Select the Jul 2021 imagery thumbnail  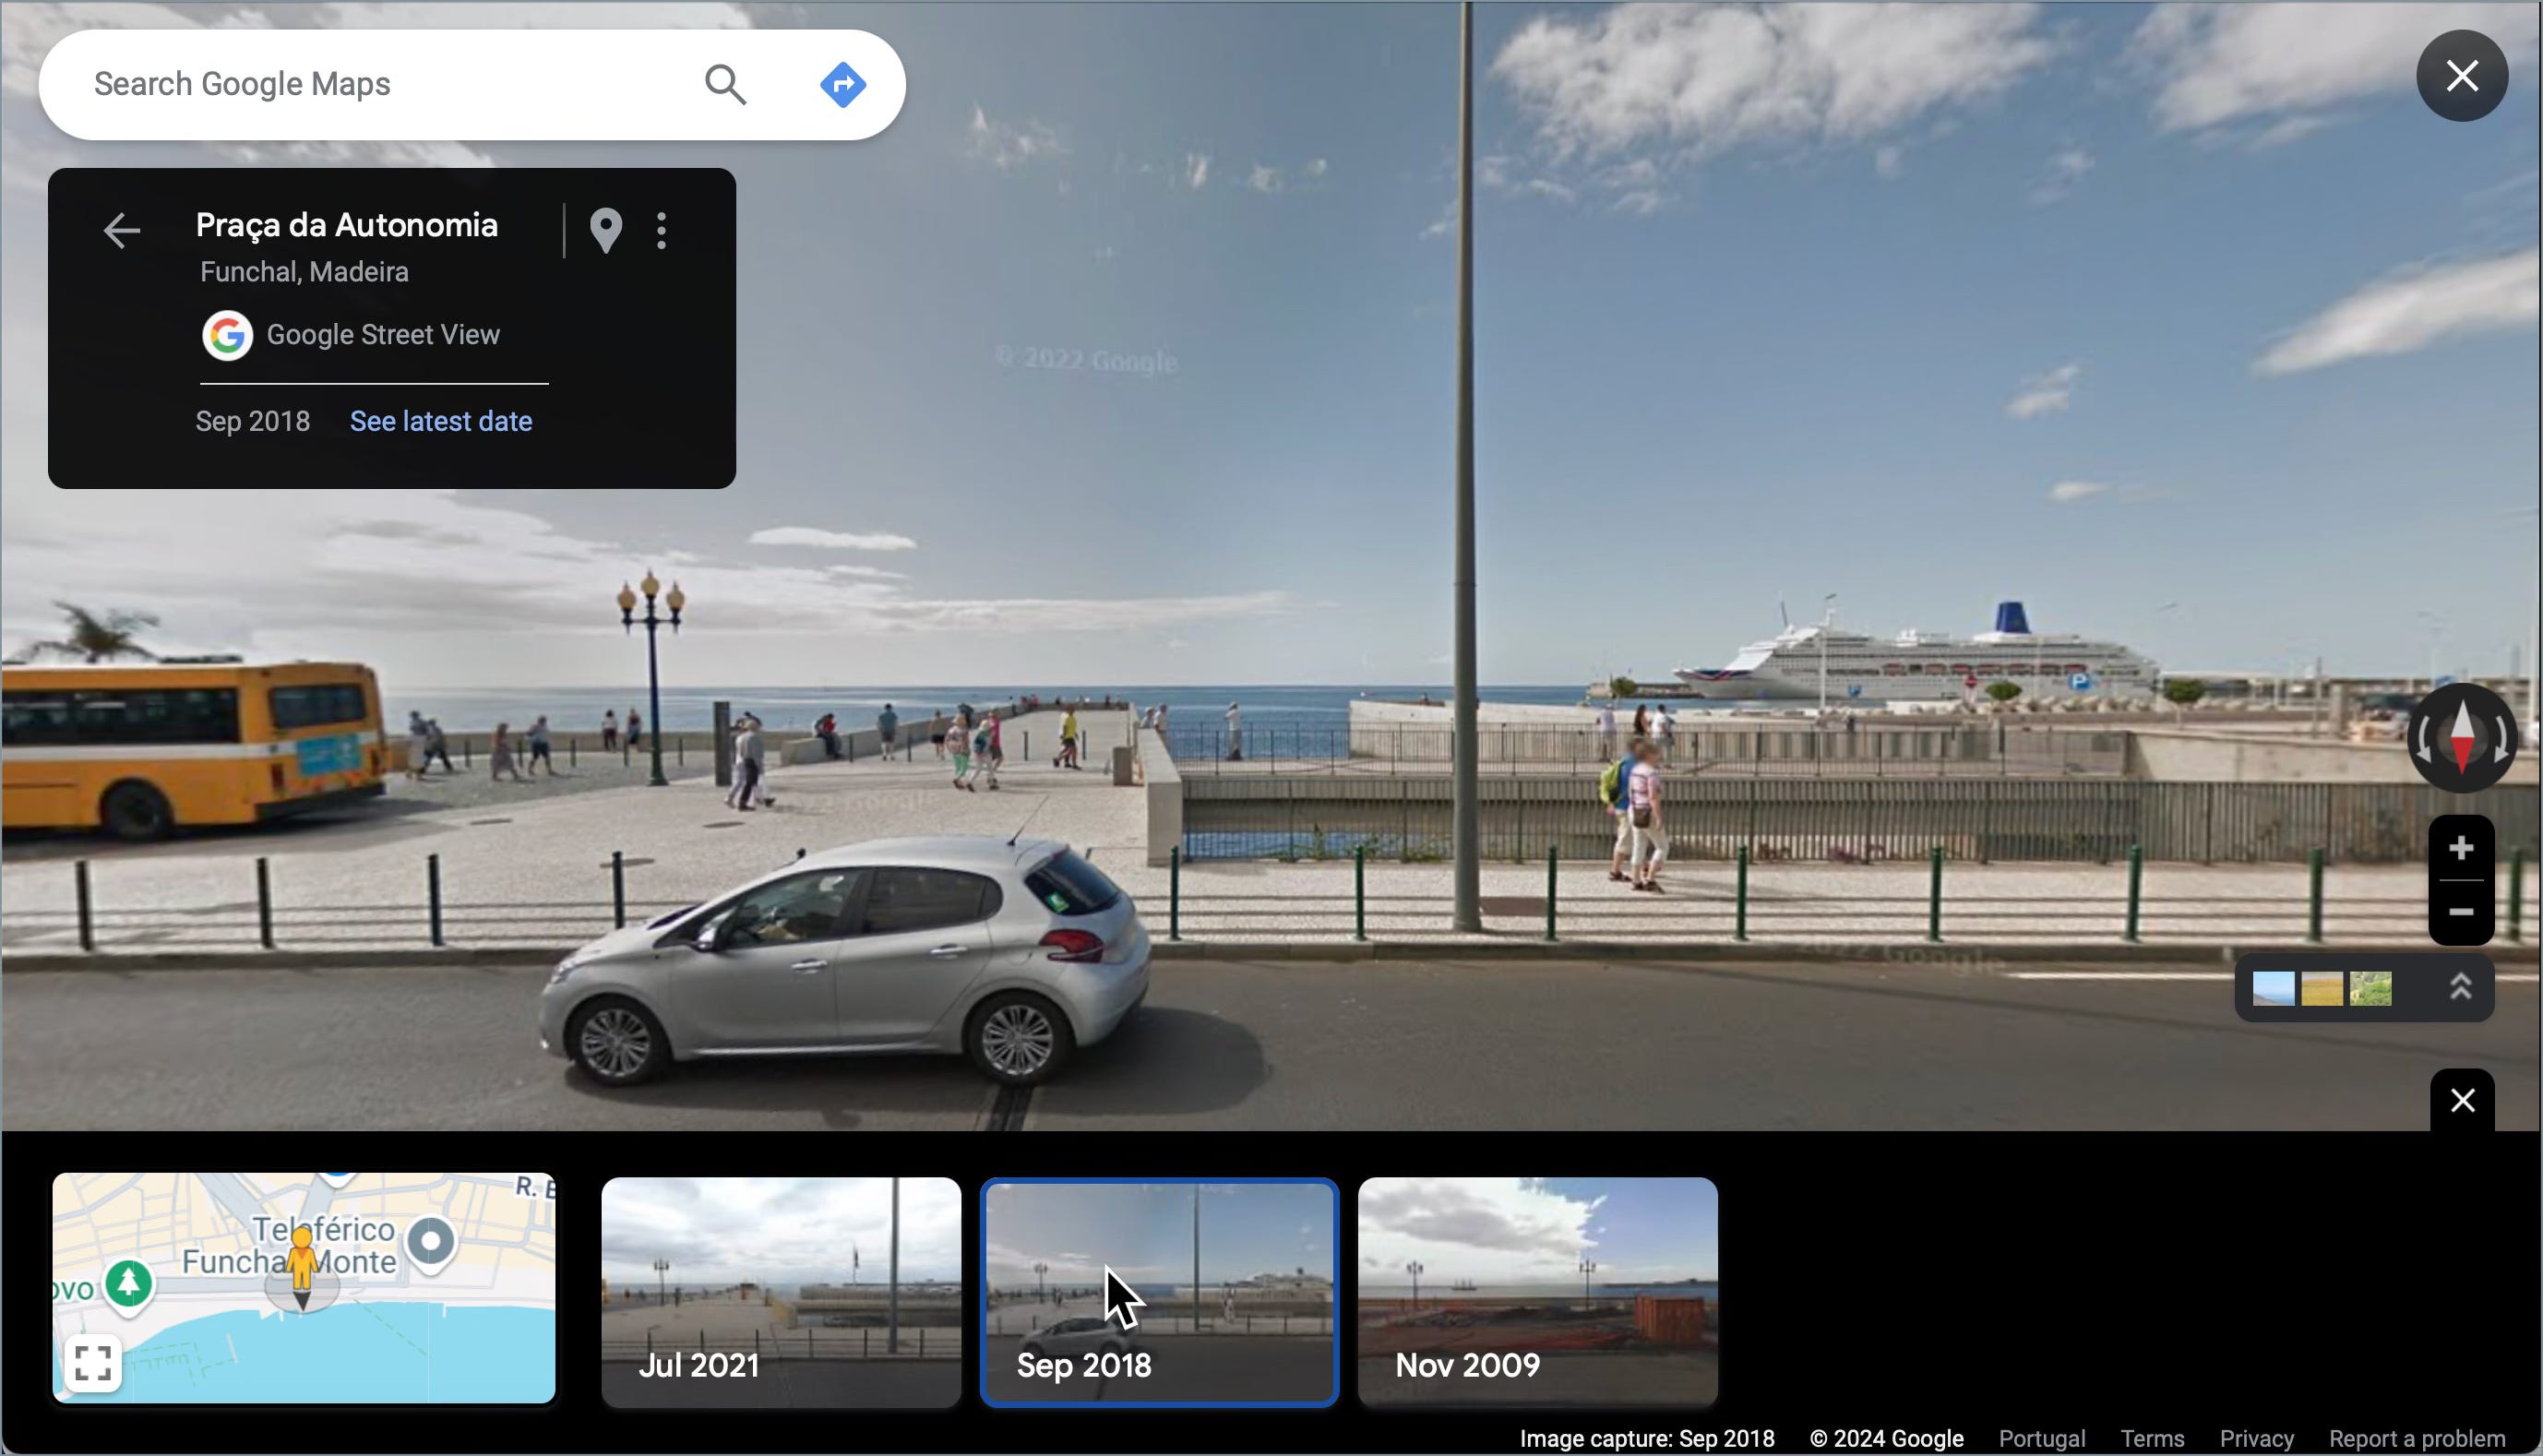click(x=781, y=1291)
